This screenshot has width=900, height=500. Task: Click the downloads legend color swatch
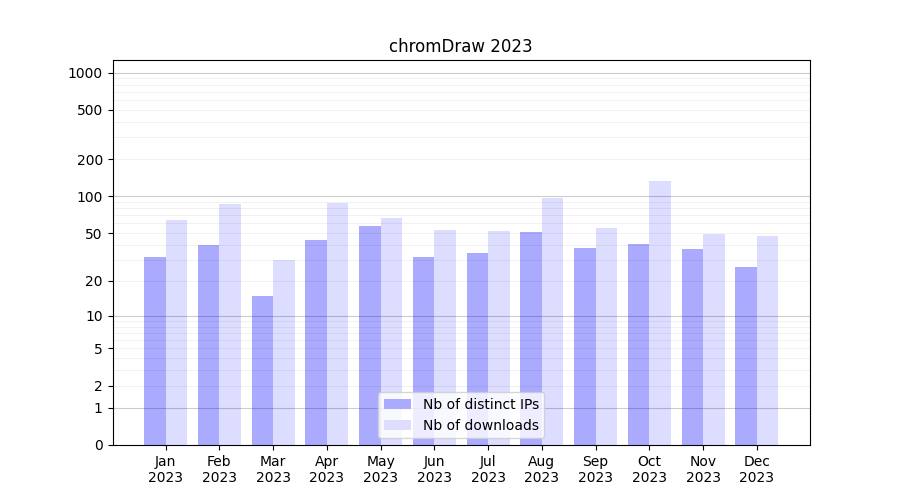pos(397,425)
